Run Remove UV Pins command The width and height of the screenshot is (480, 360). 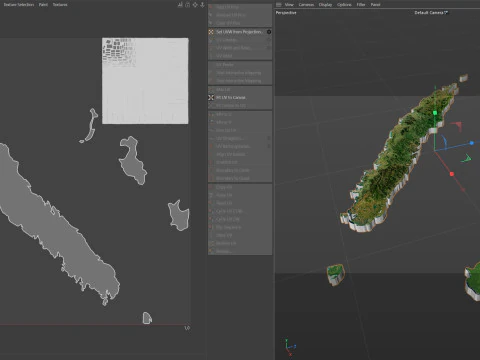click(239, 15)
